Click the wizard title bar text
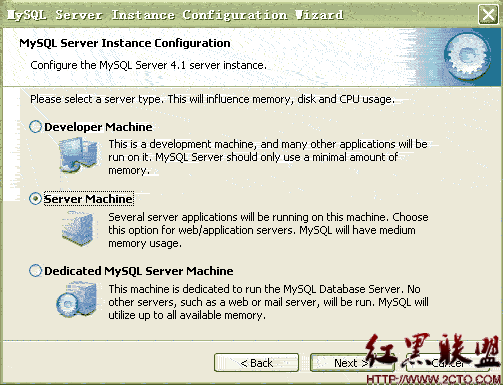 [176, 15]
